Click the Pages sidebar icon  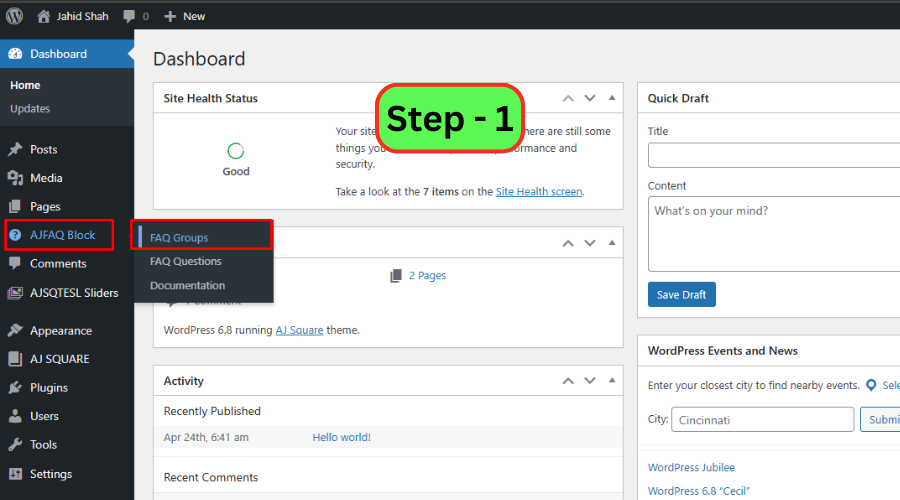(15, 206)
